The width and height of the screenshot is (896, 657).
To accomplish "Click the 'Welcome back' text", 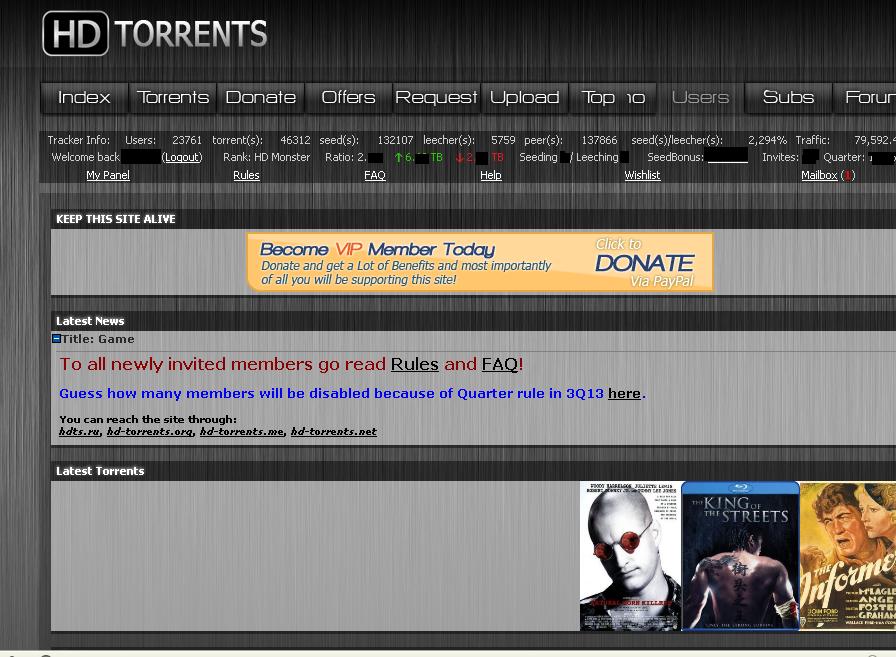I will (86, 157).
